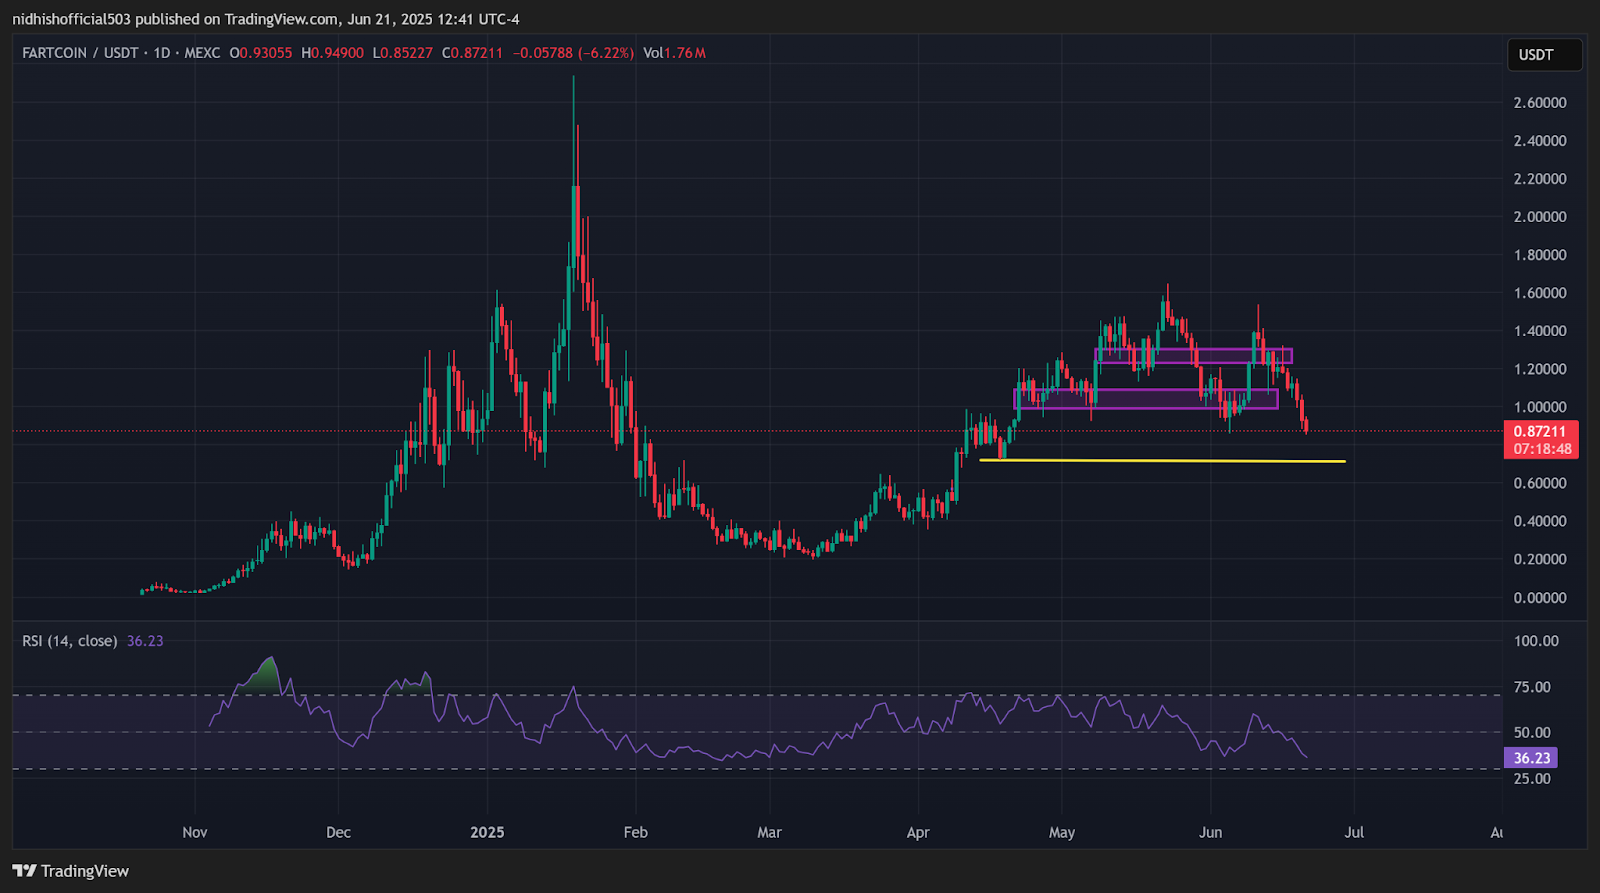The image size is (1600, 893).
Task: Click the Apr label on the time axis
Action: click(918, 832)
